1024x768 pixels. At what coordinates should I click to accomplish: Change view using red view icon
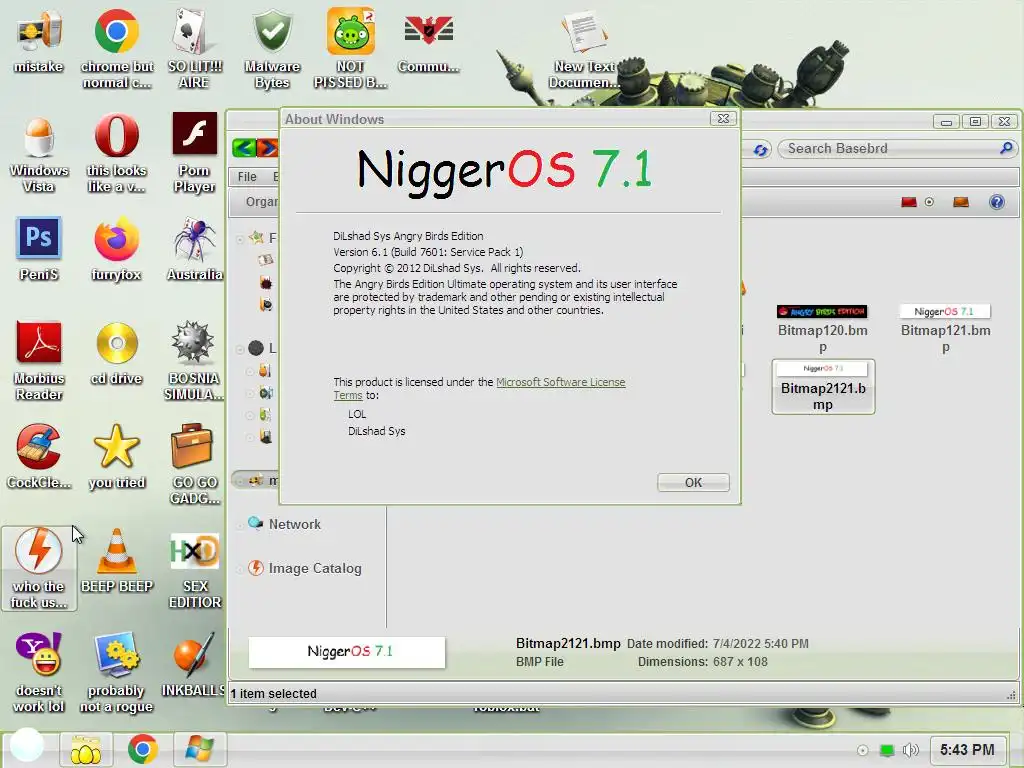[908, 202]
